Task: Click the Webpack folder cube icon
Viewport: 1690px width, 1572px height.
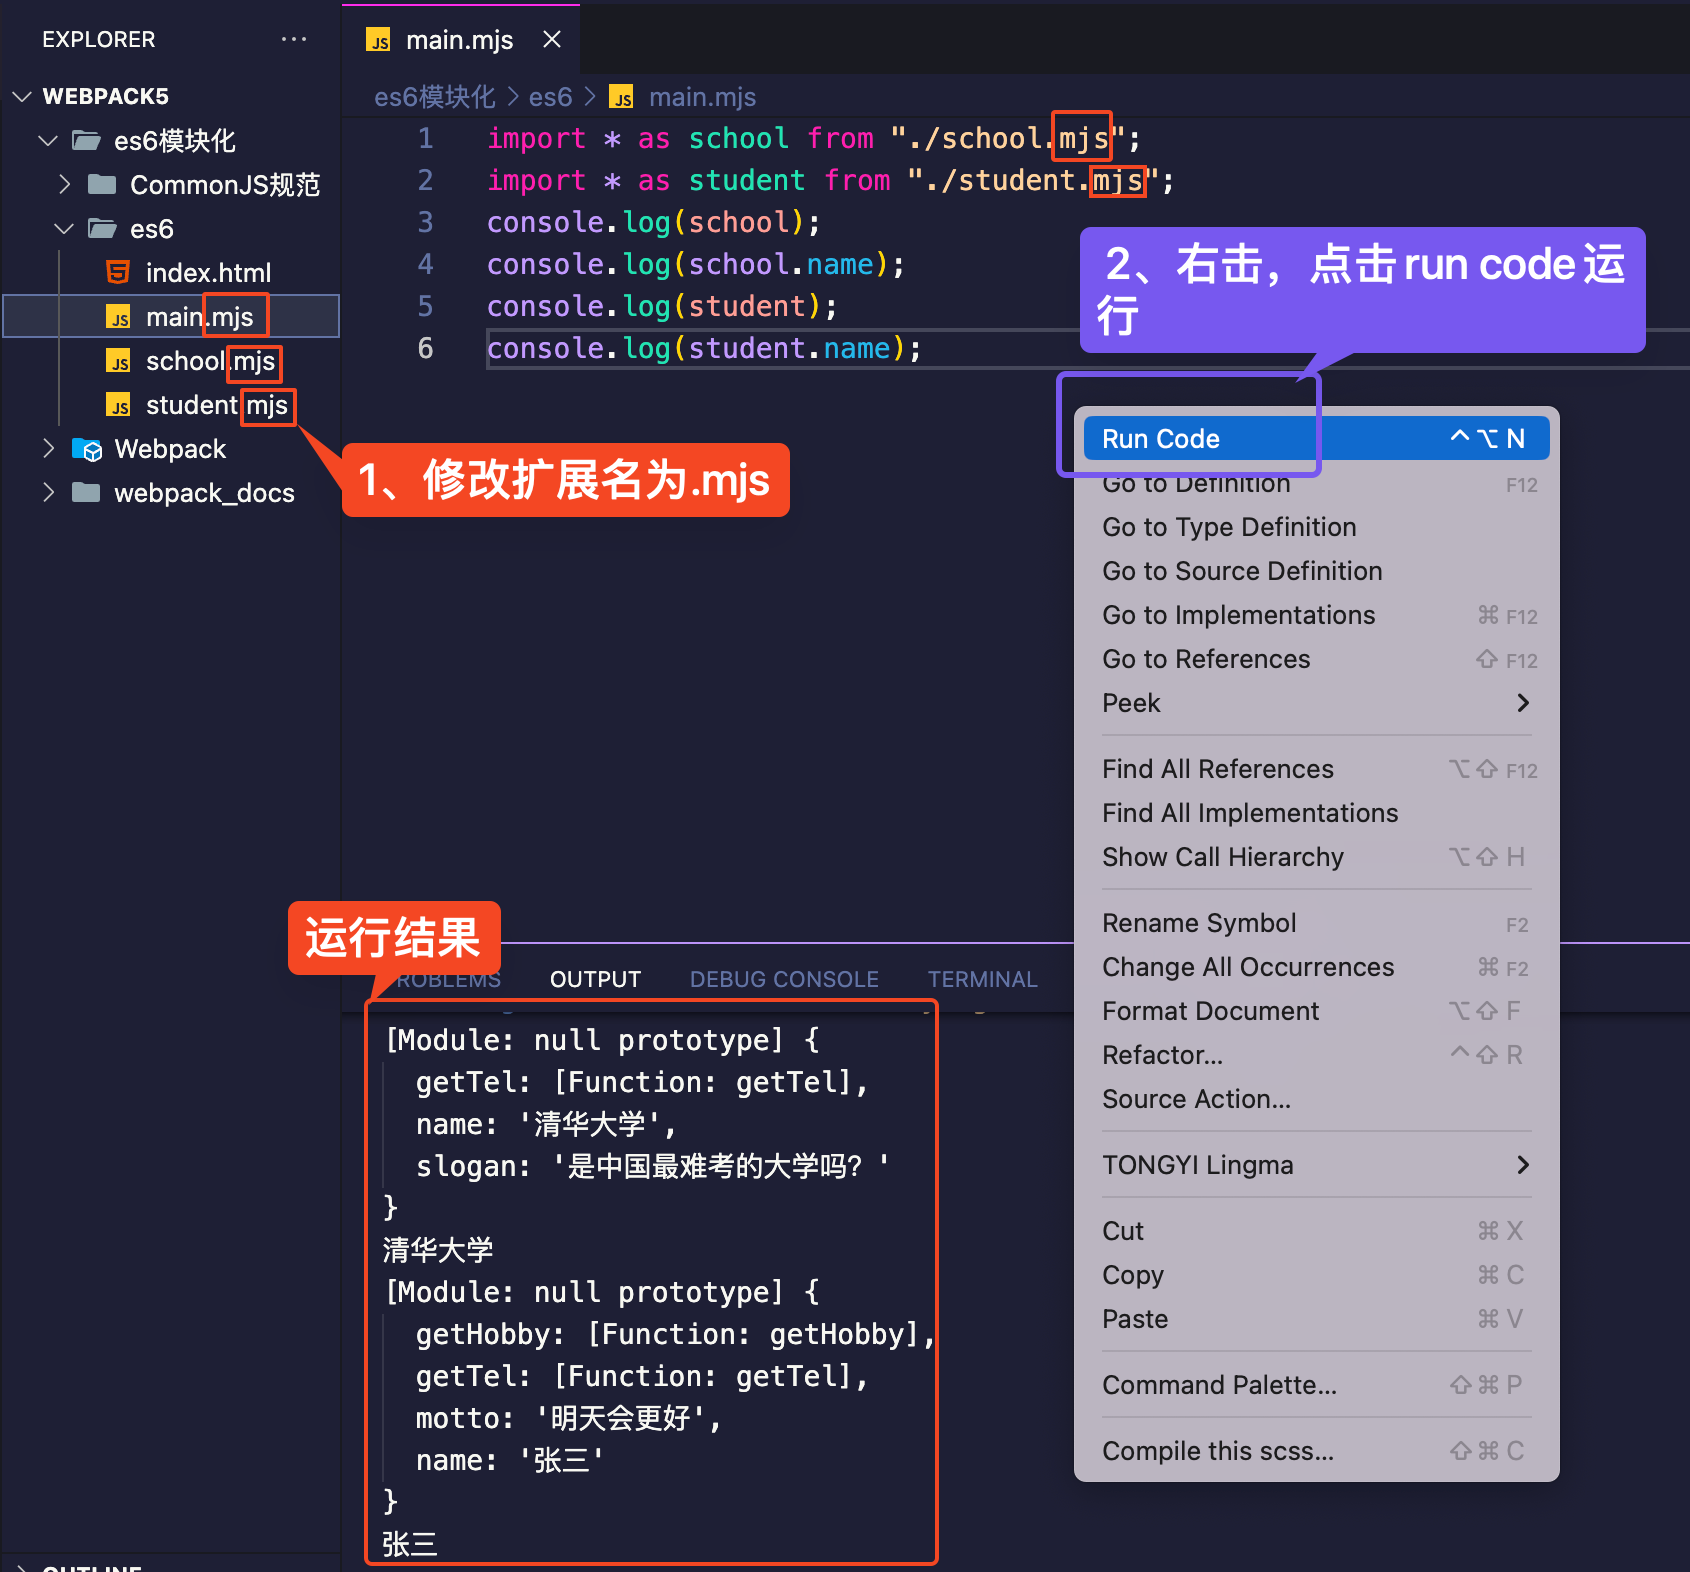Action: [x=88, y=449]
